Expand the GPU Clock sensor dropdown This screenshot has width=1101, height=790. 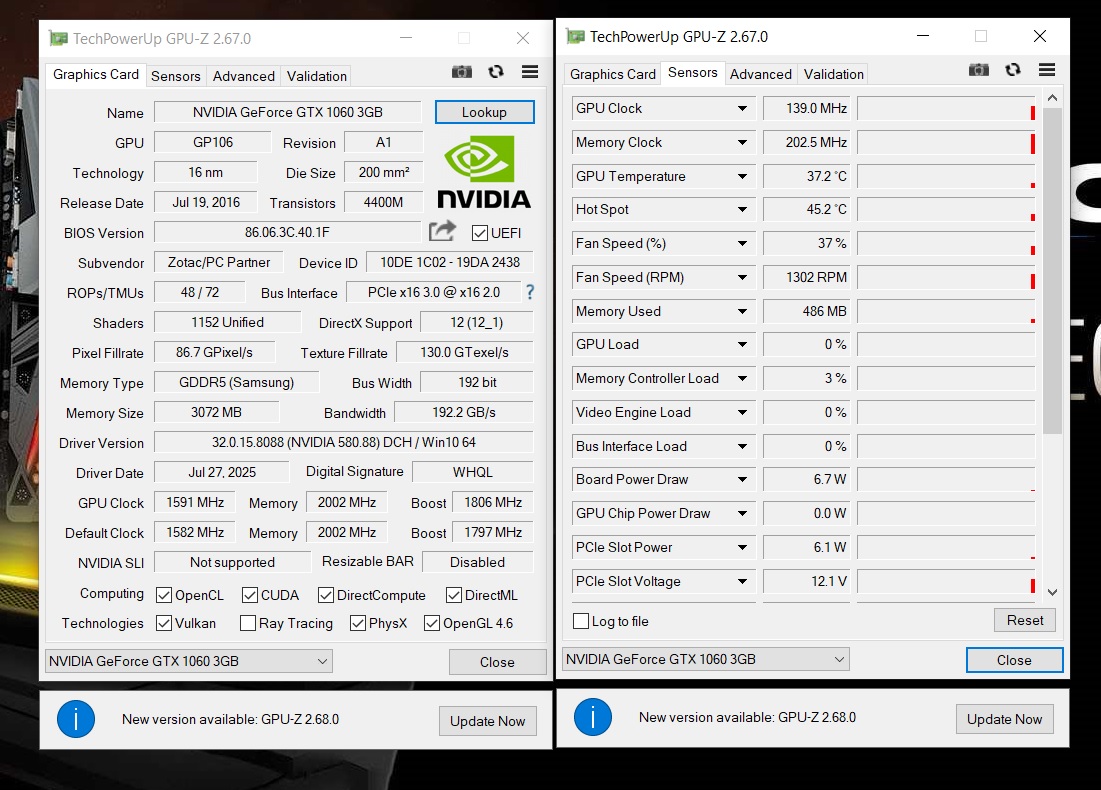click(742, 109)
